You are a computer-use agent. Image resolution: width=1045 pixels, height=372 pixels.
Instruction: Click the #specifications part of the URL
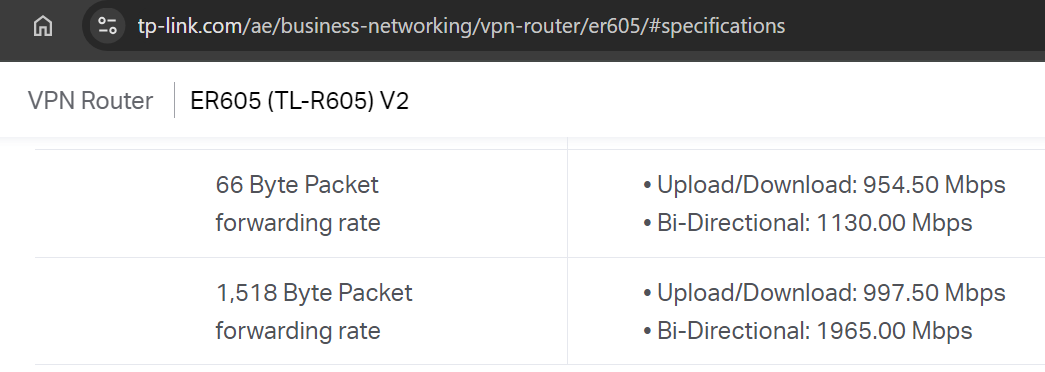point(716,26)
